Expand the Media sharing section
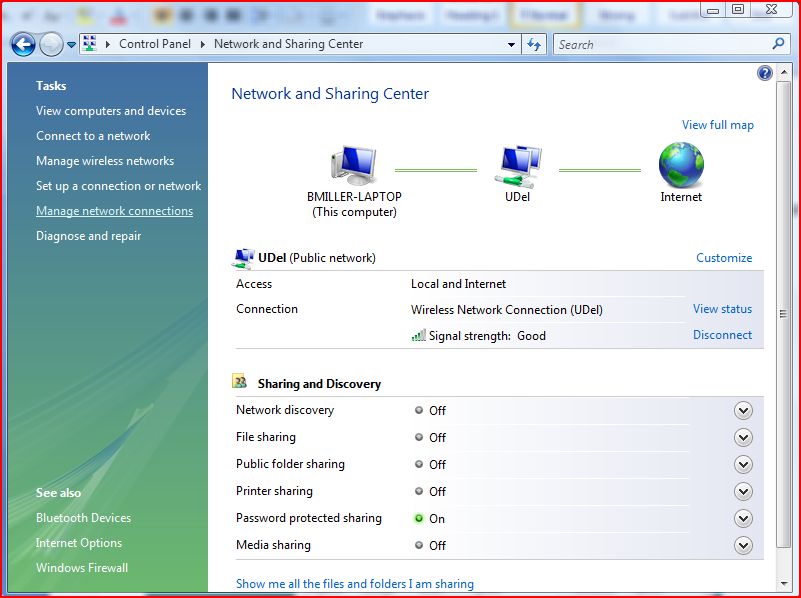 (743, 545)
